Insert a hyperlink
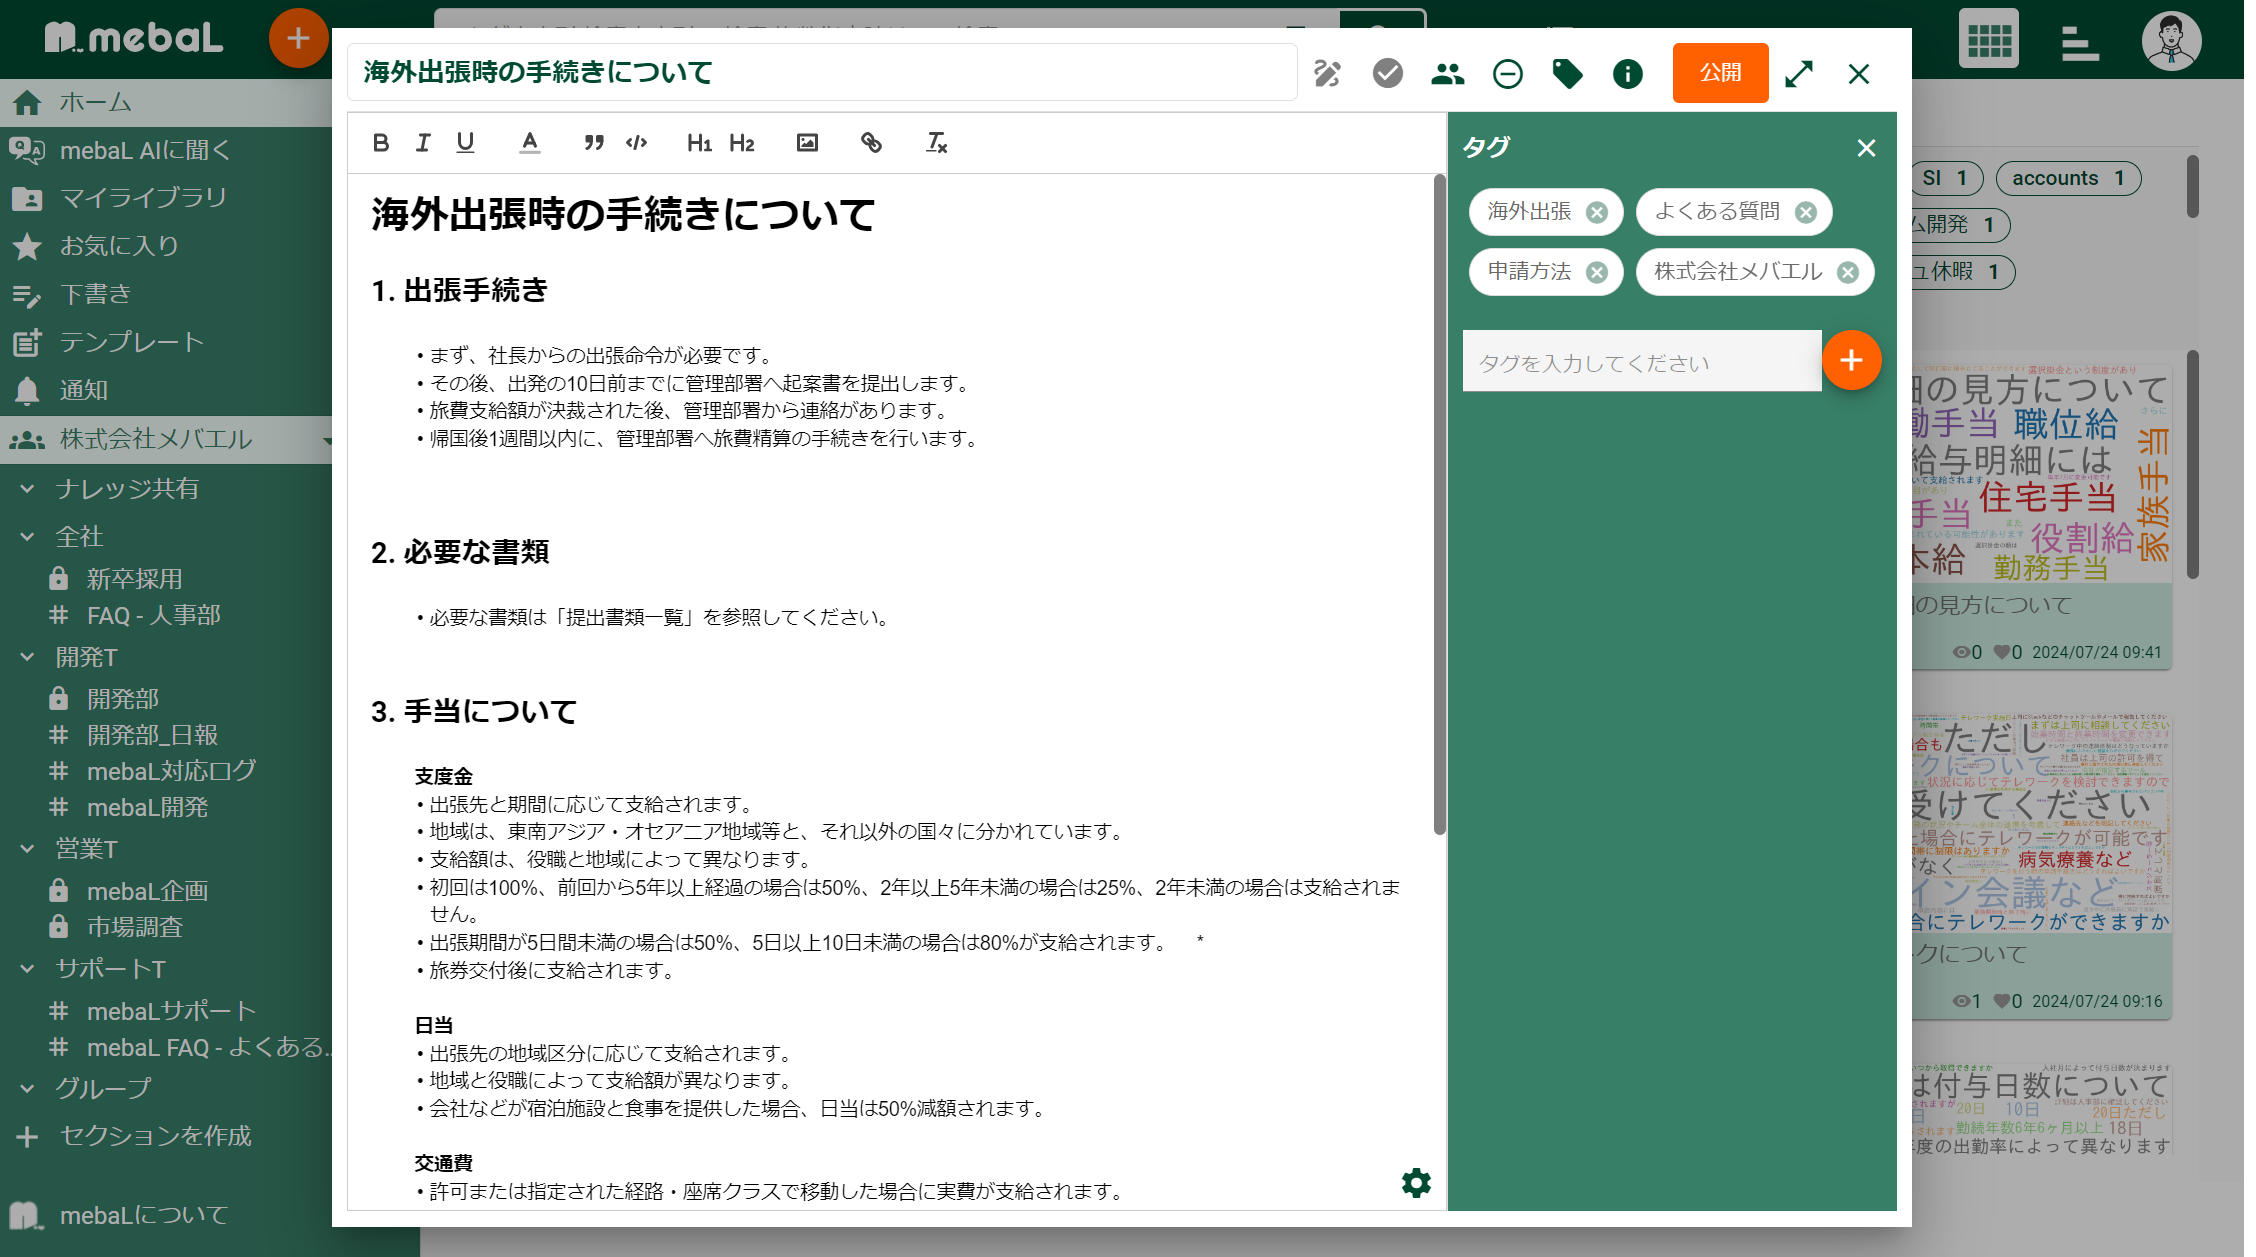 tap(871, 142)
